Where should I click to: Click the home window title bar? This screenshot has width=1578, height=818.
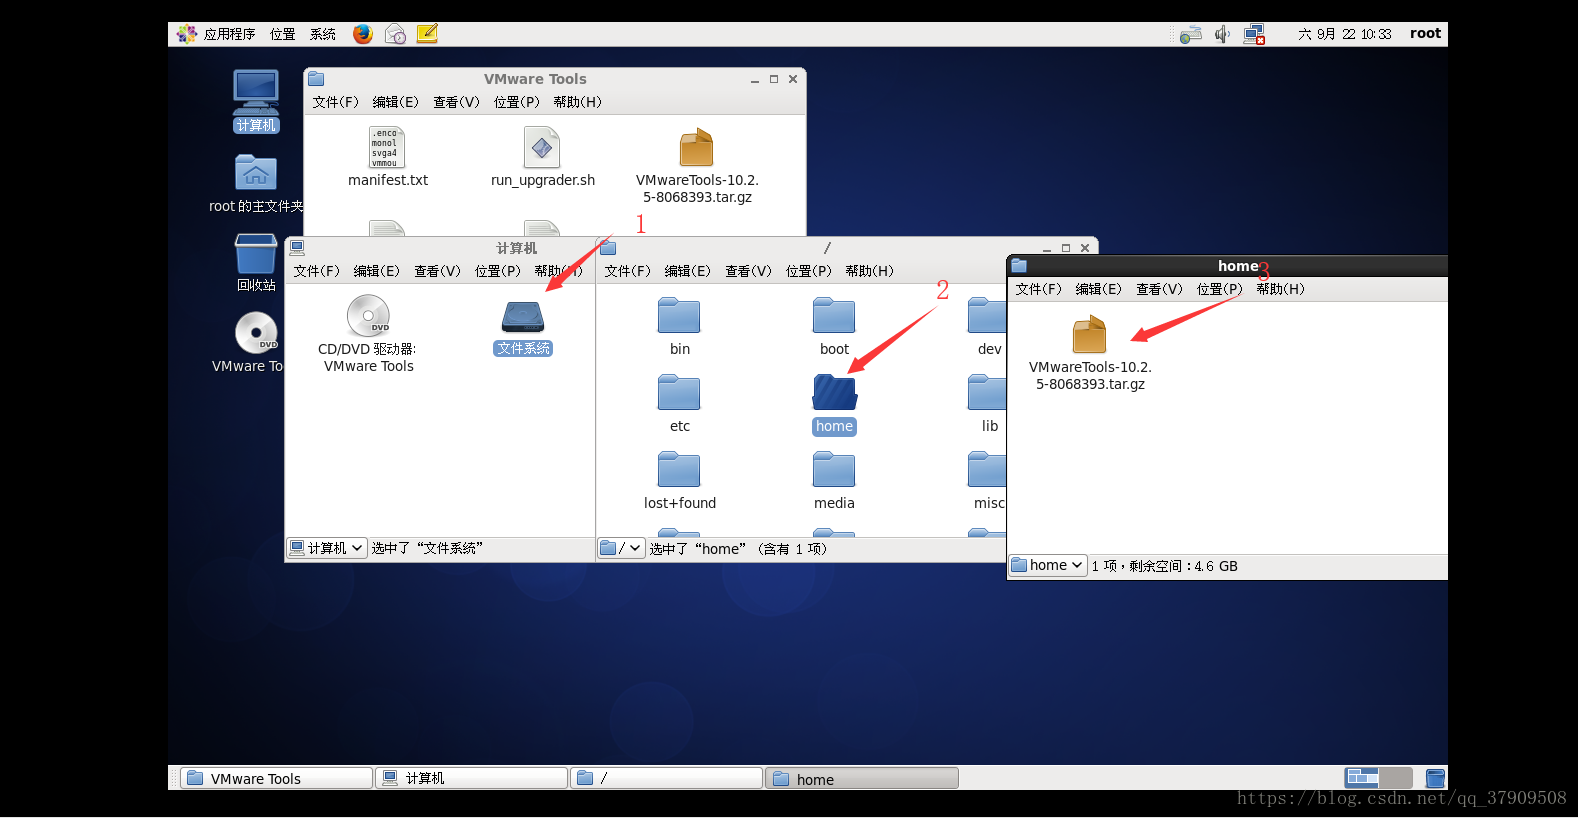[x=1227, y=266]
